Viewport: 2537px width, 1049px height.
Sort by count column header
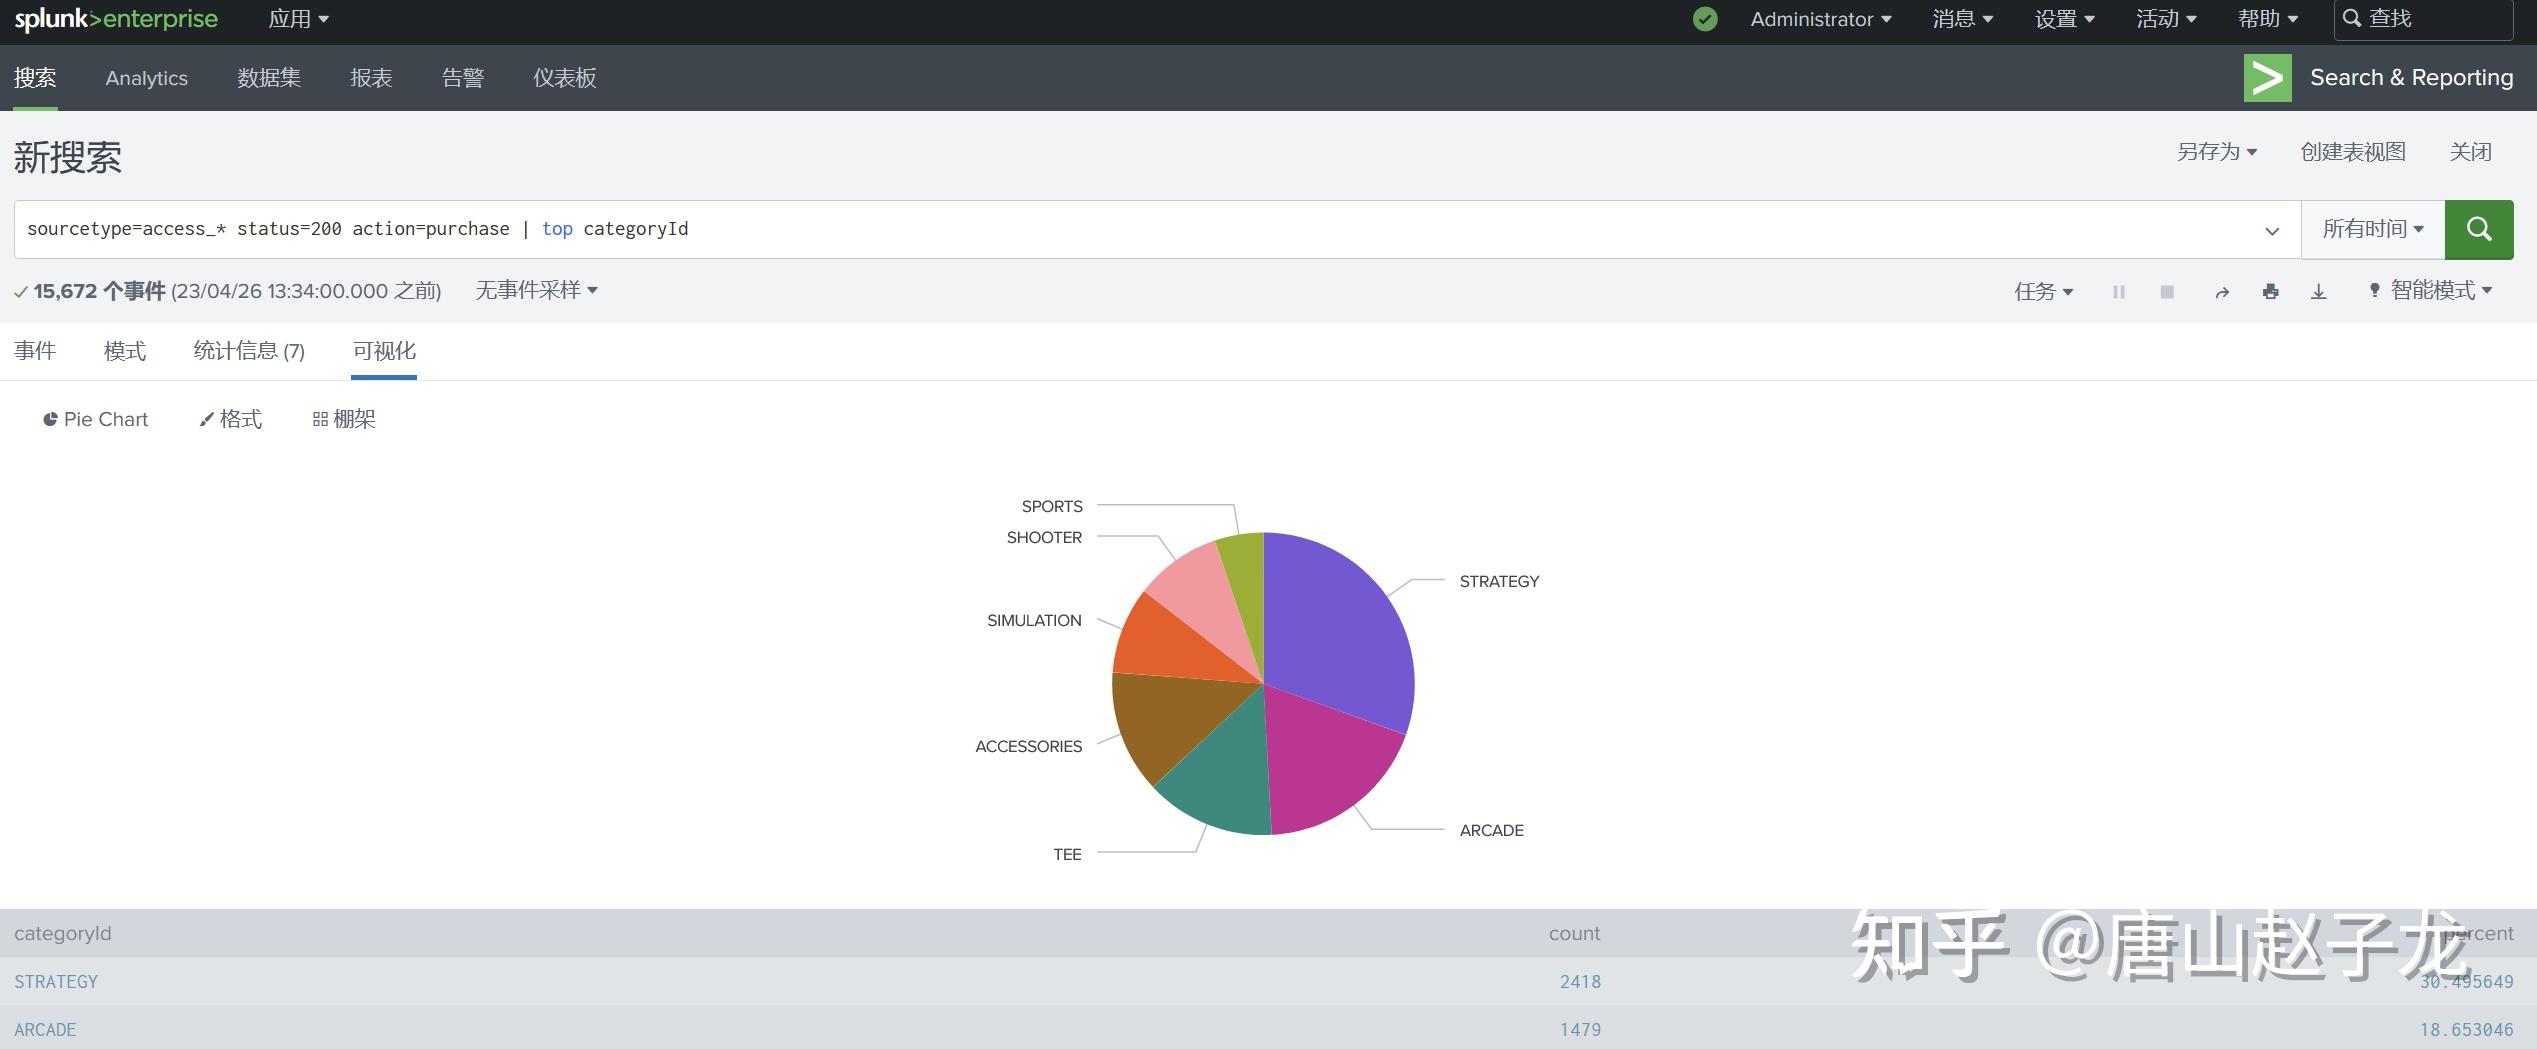pos(1574,934)
